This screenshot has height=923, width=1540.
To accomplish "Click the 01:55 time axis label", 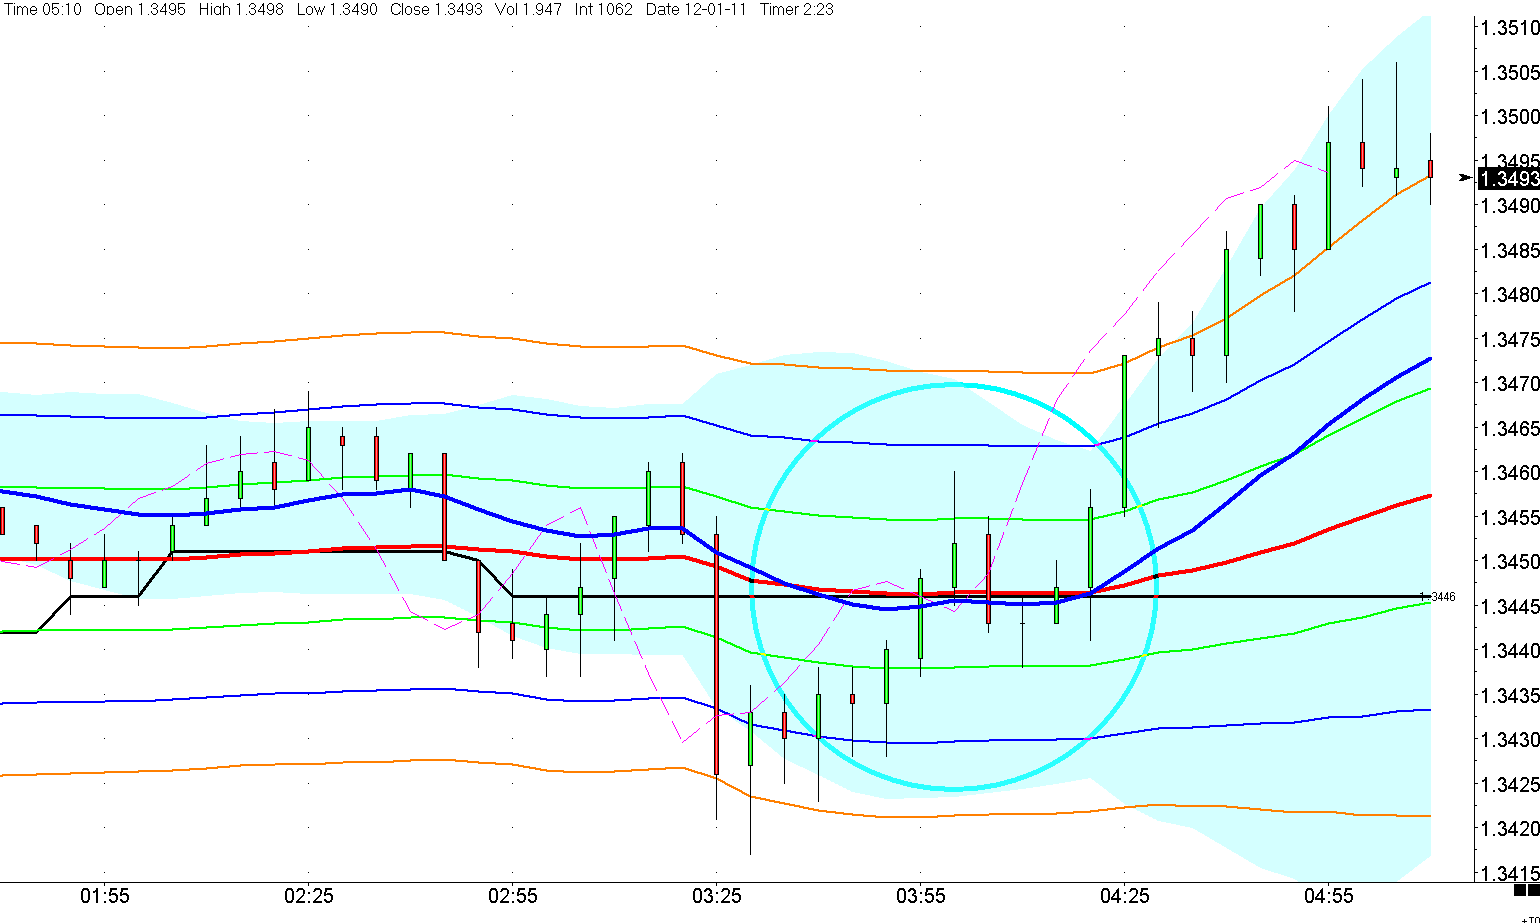I will coord(105,896).
